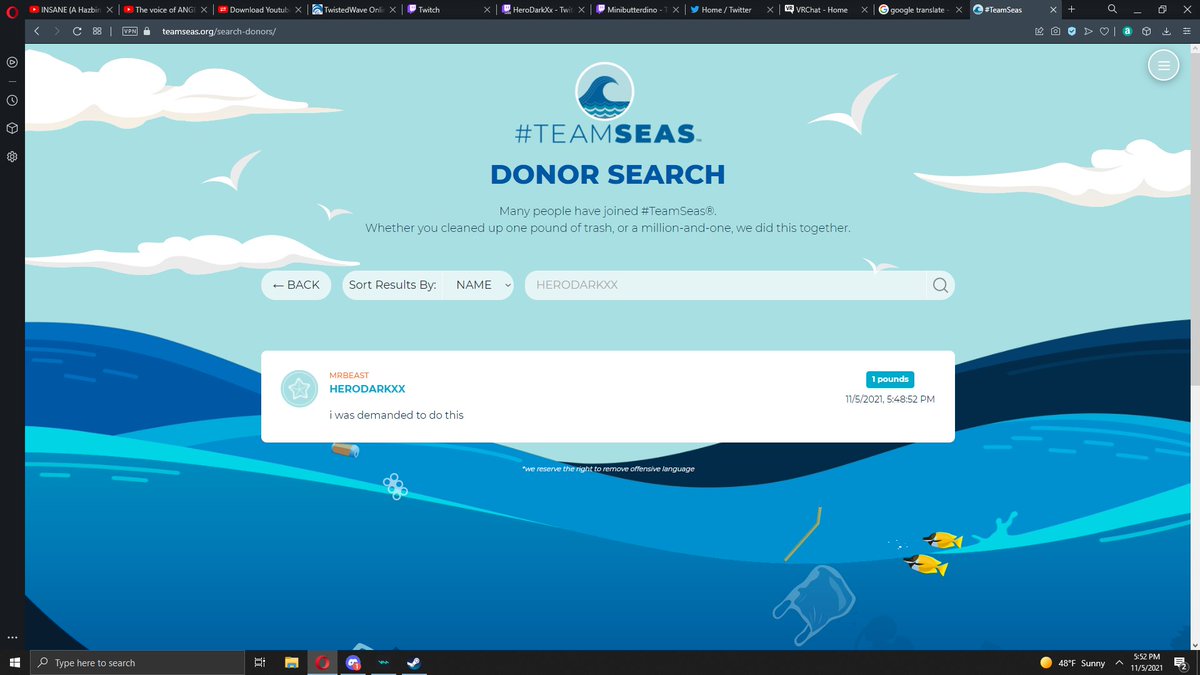Switch to the google translate tab

[920, 9]
